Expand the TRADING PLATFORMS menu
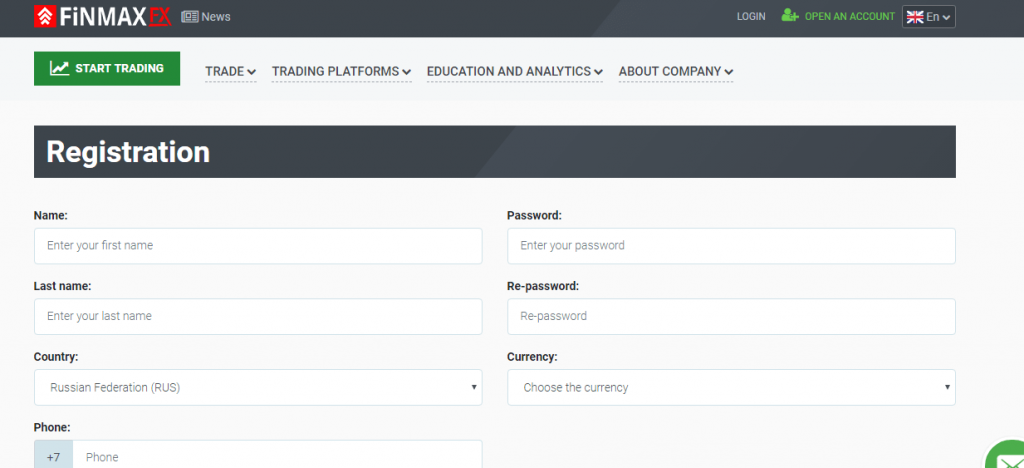 [x=342, y=72]
